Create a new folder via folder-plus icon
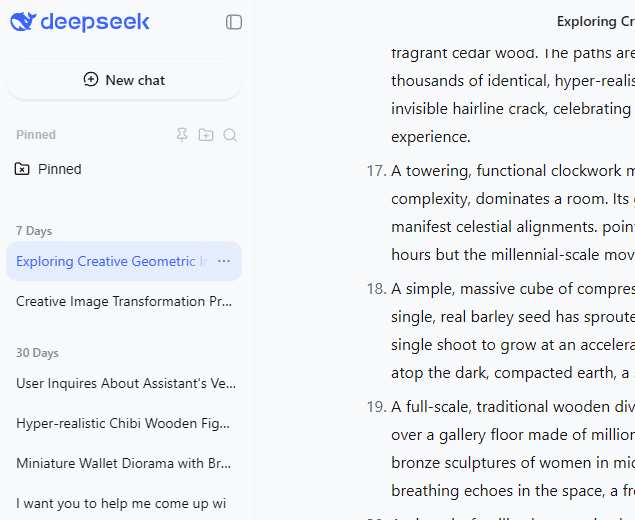Screen dimensions: 635x520 [x=206, y=135]
